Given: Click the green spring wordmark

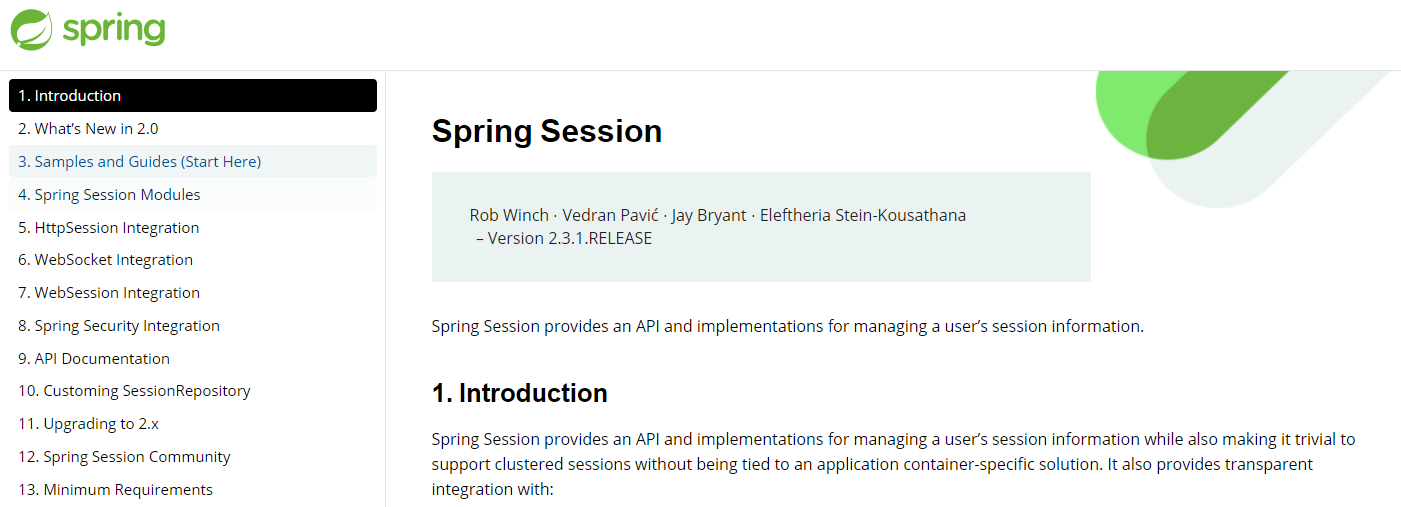Looking at the screenshot, I should (113, 30).
